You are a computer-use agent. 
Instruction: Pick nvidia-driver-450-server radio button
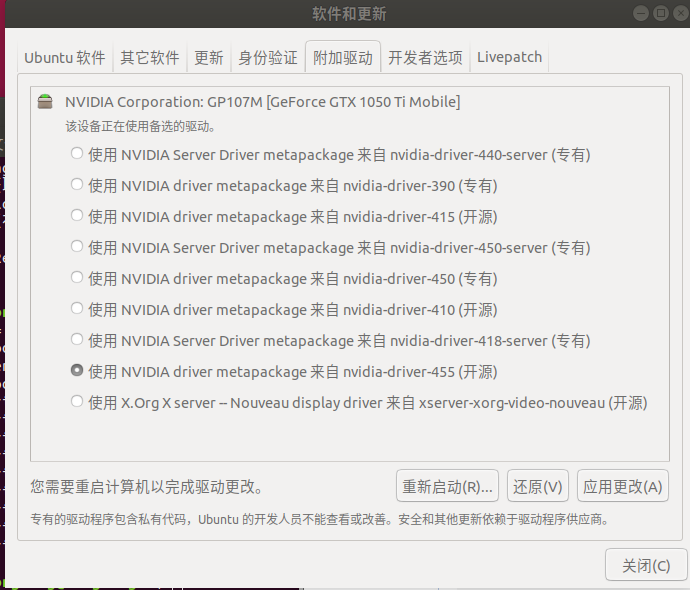pos(77,247)
